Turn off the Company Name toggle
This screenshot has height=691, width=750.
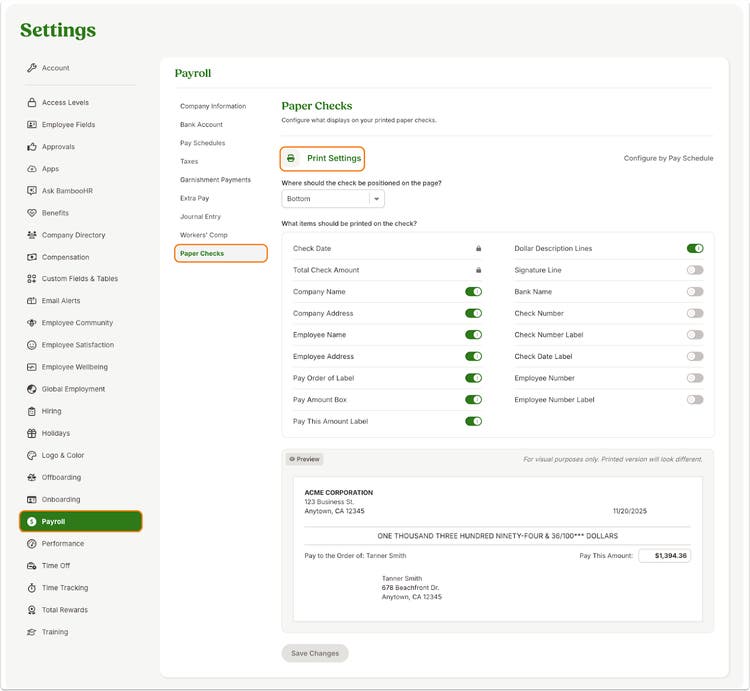click(474, 292)
